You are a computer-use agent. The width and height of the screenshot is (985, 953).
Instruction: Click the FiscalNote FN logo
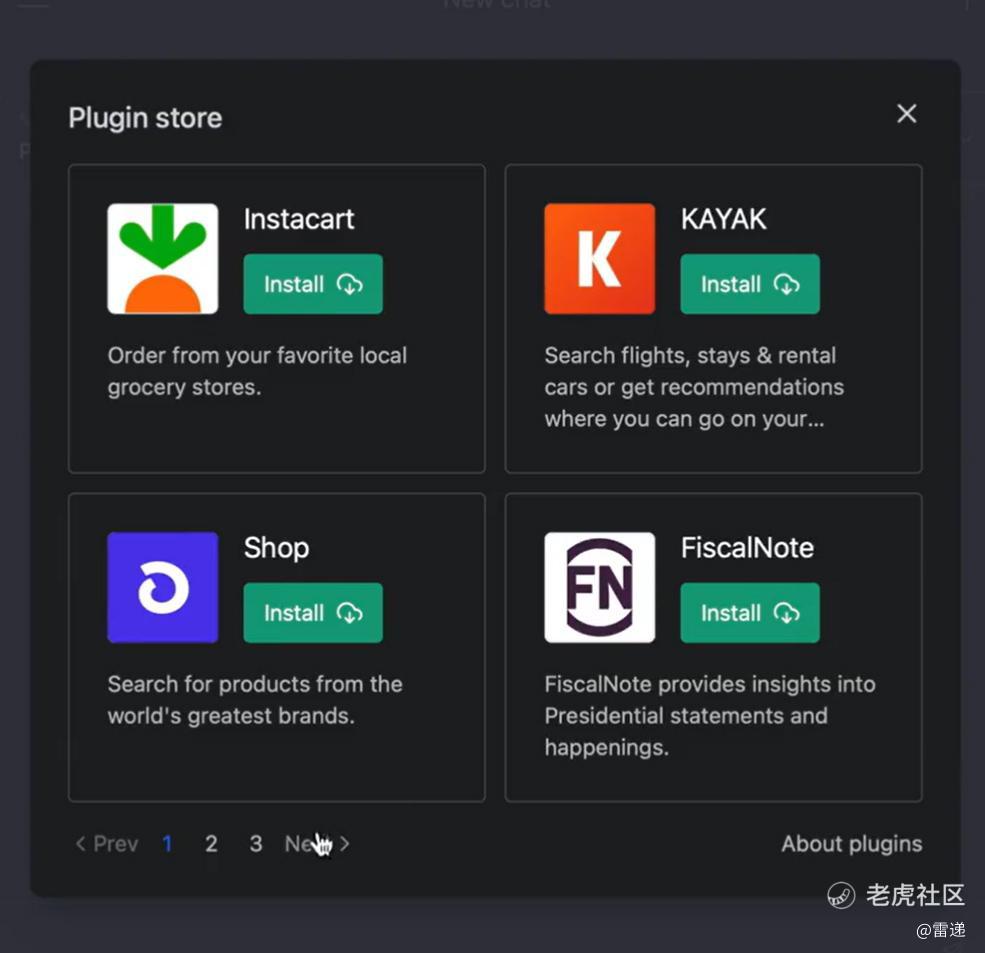point(599,587)
